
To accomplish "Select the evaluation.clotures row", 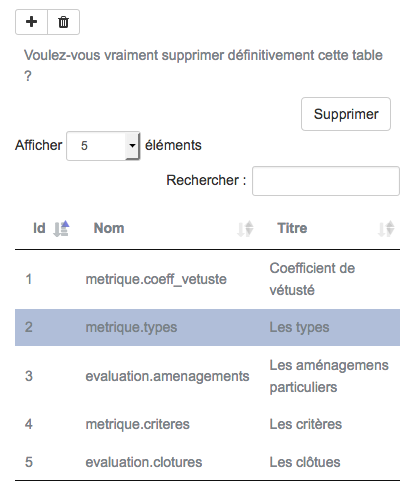I will [207, 462].
